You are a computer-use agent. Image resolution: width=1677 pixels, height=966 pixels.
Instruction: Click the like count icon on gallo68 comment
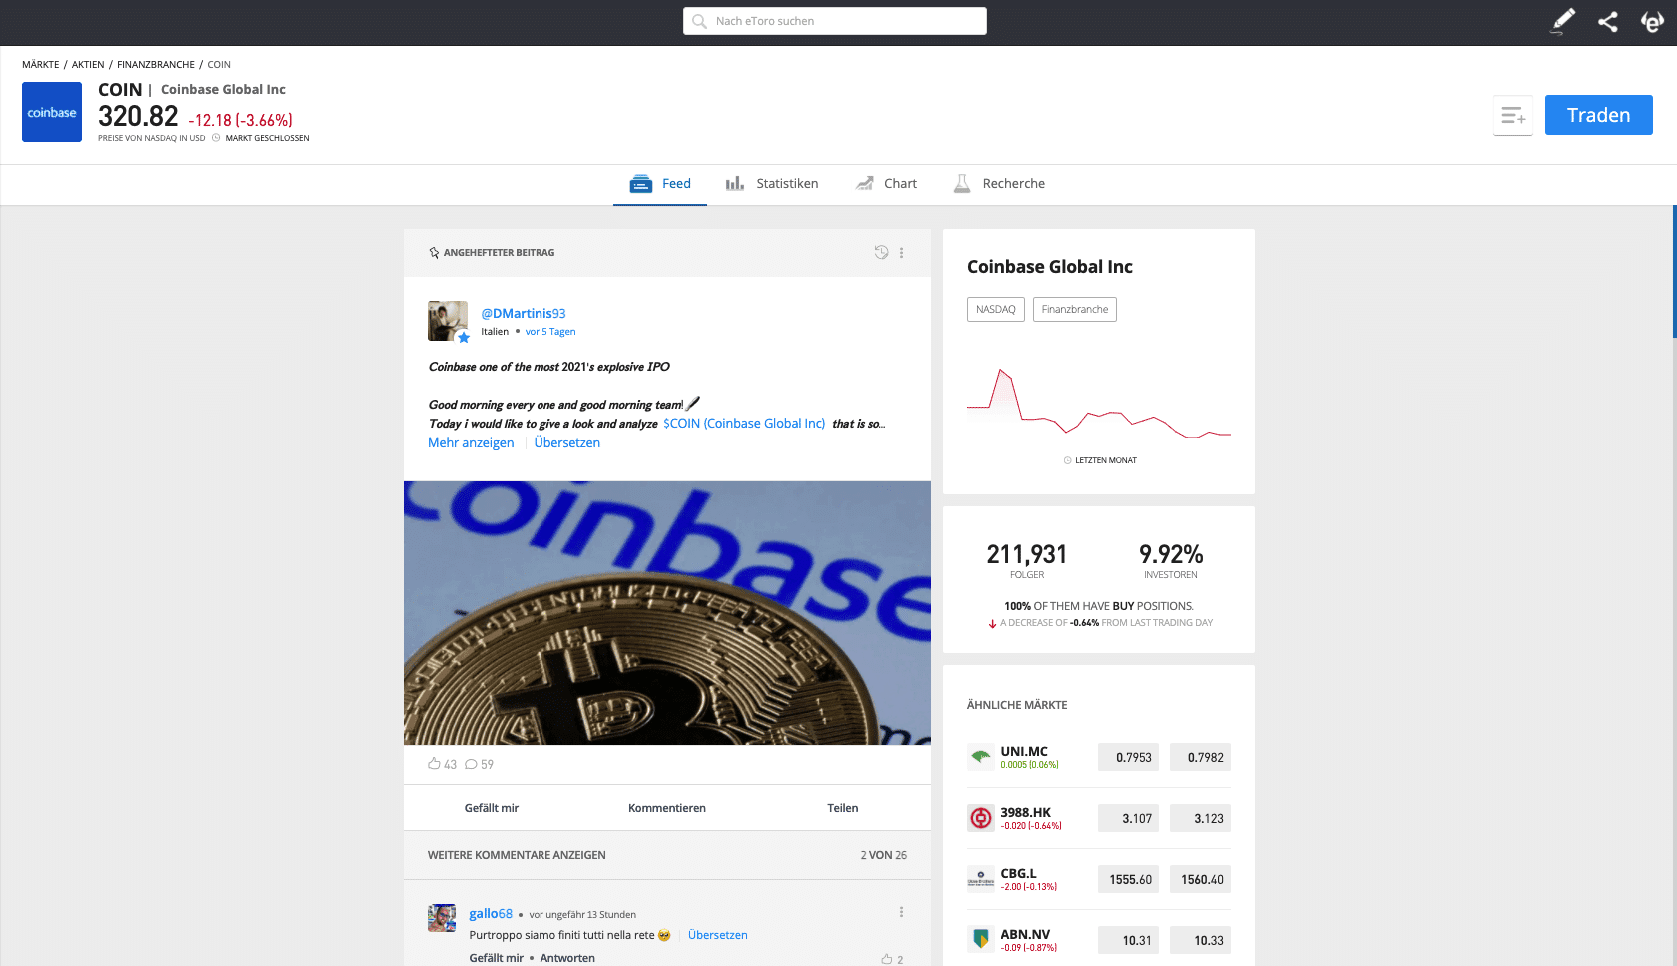tap(887, 959)
